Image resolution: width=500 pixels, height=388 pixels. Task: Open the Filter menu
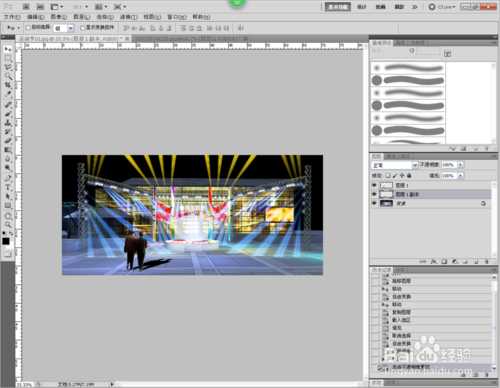coord(128,17)
